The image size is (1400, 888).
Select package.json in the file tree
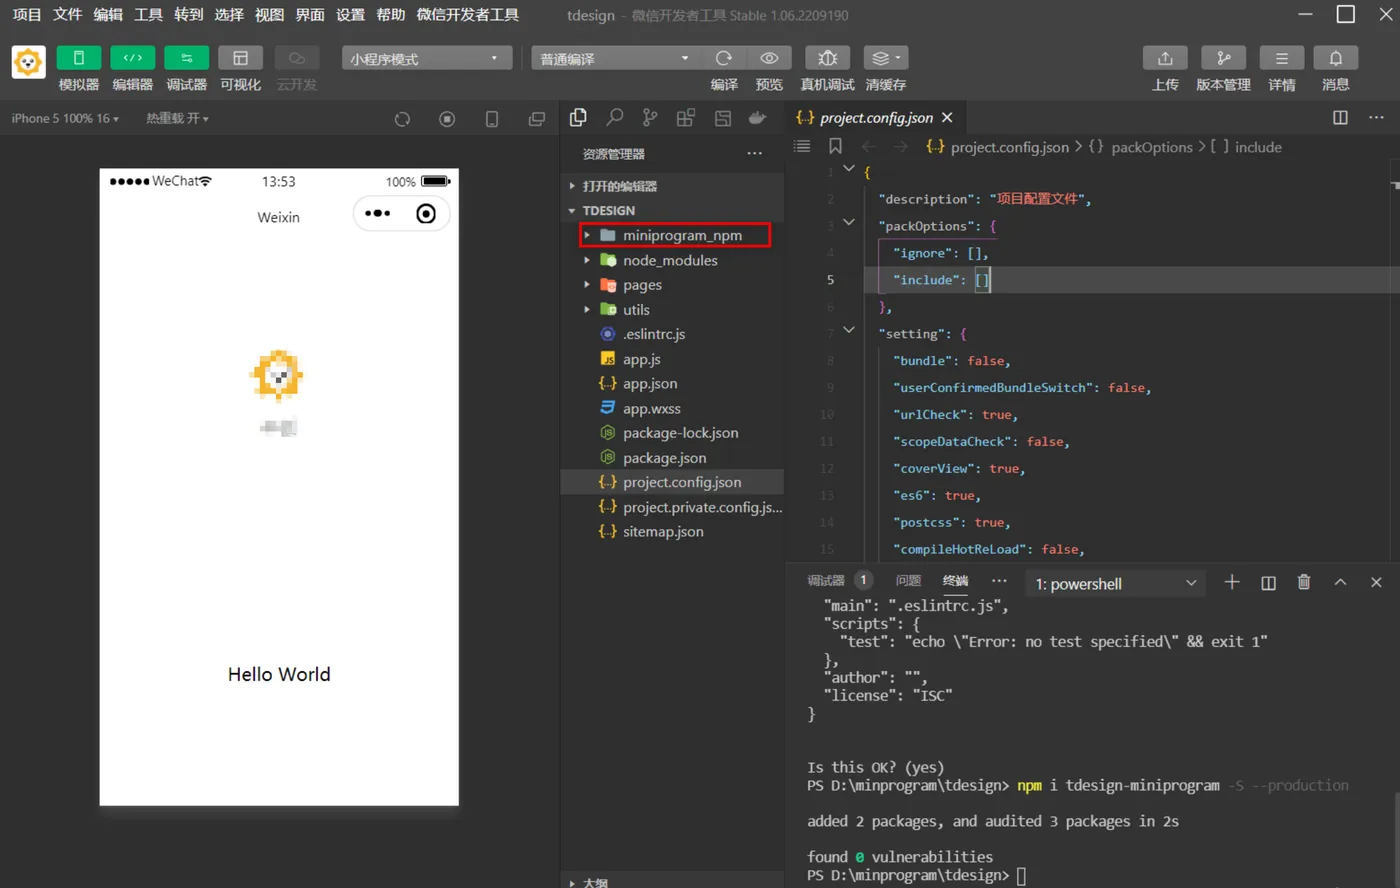coord(664,458)
